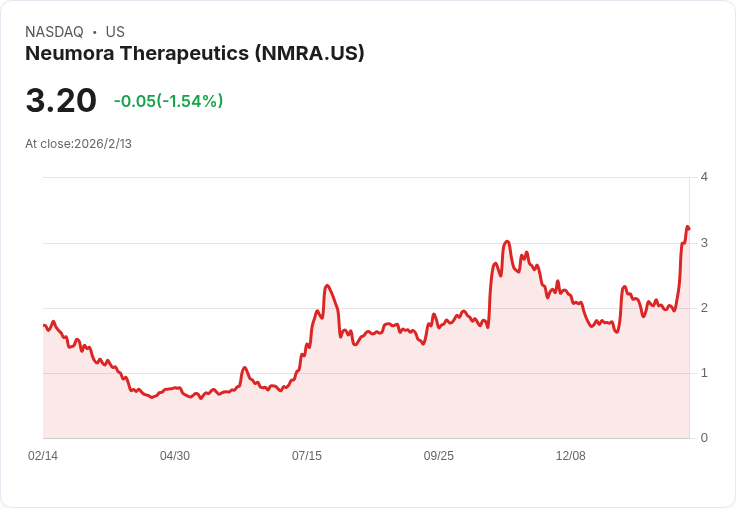Select the 02/14 date axis label
This screenshot has width=736, height=508.
[x=43, y=455]
